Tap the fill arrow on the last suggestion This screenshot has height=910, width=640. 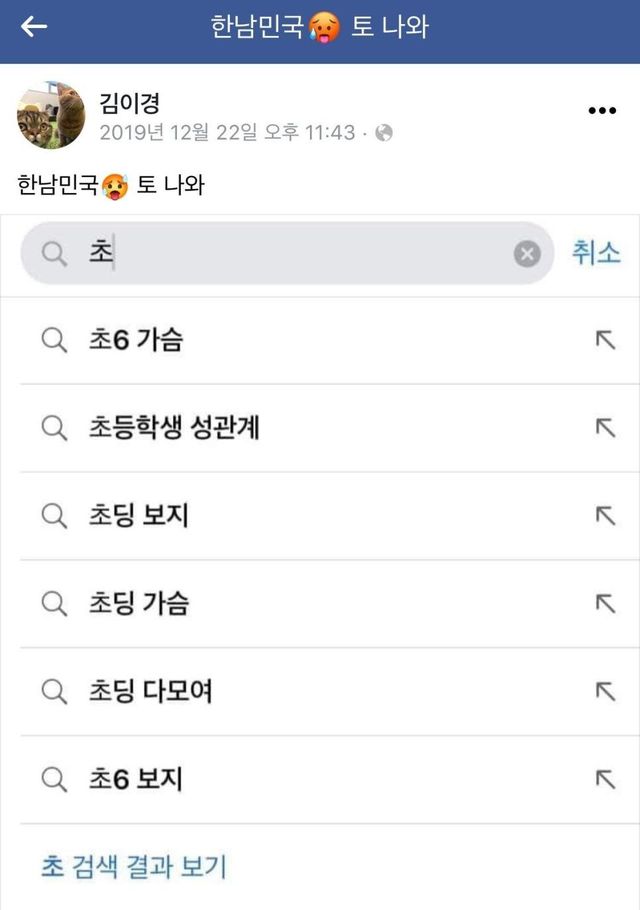(604, 779)
